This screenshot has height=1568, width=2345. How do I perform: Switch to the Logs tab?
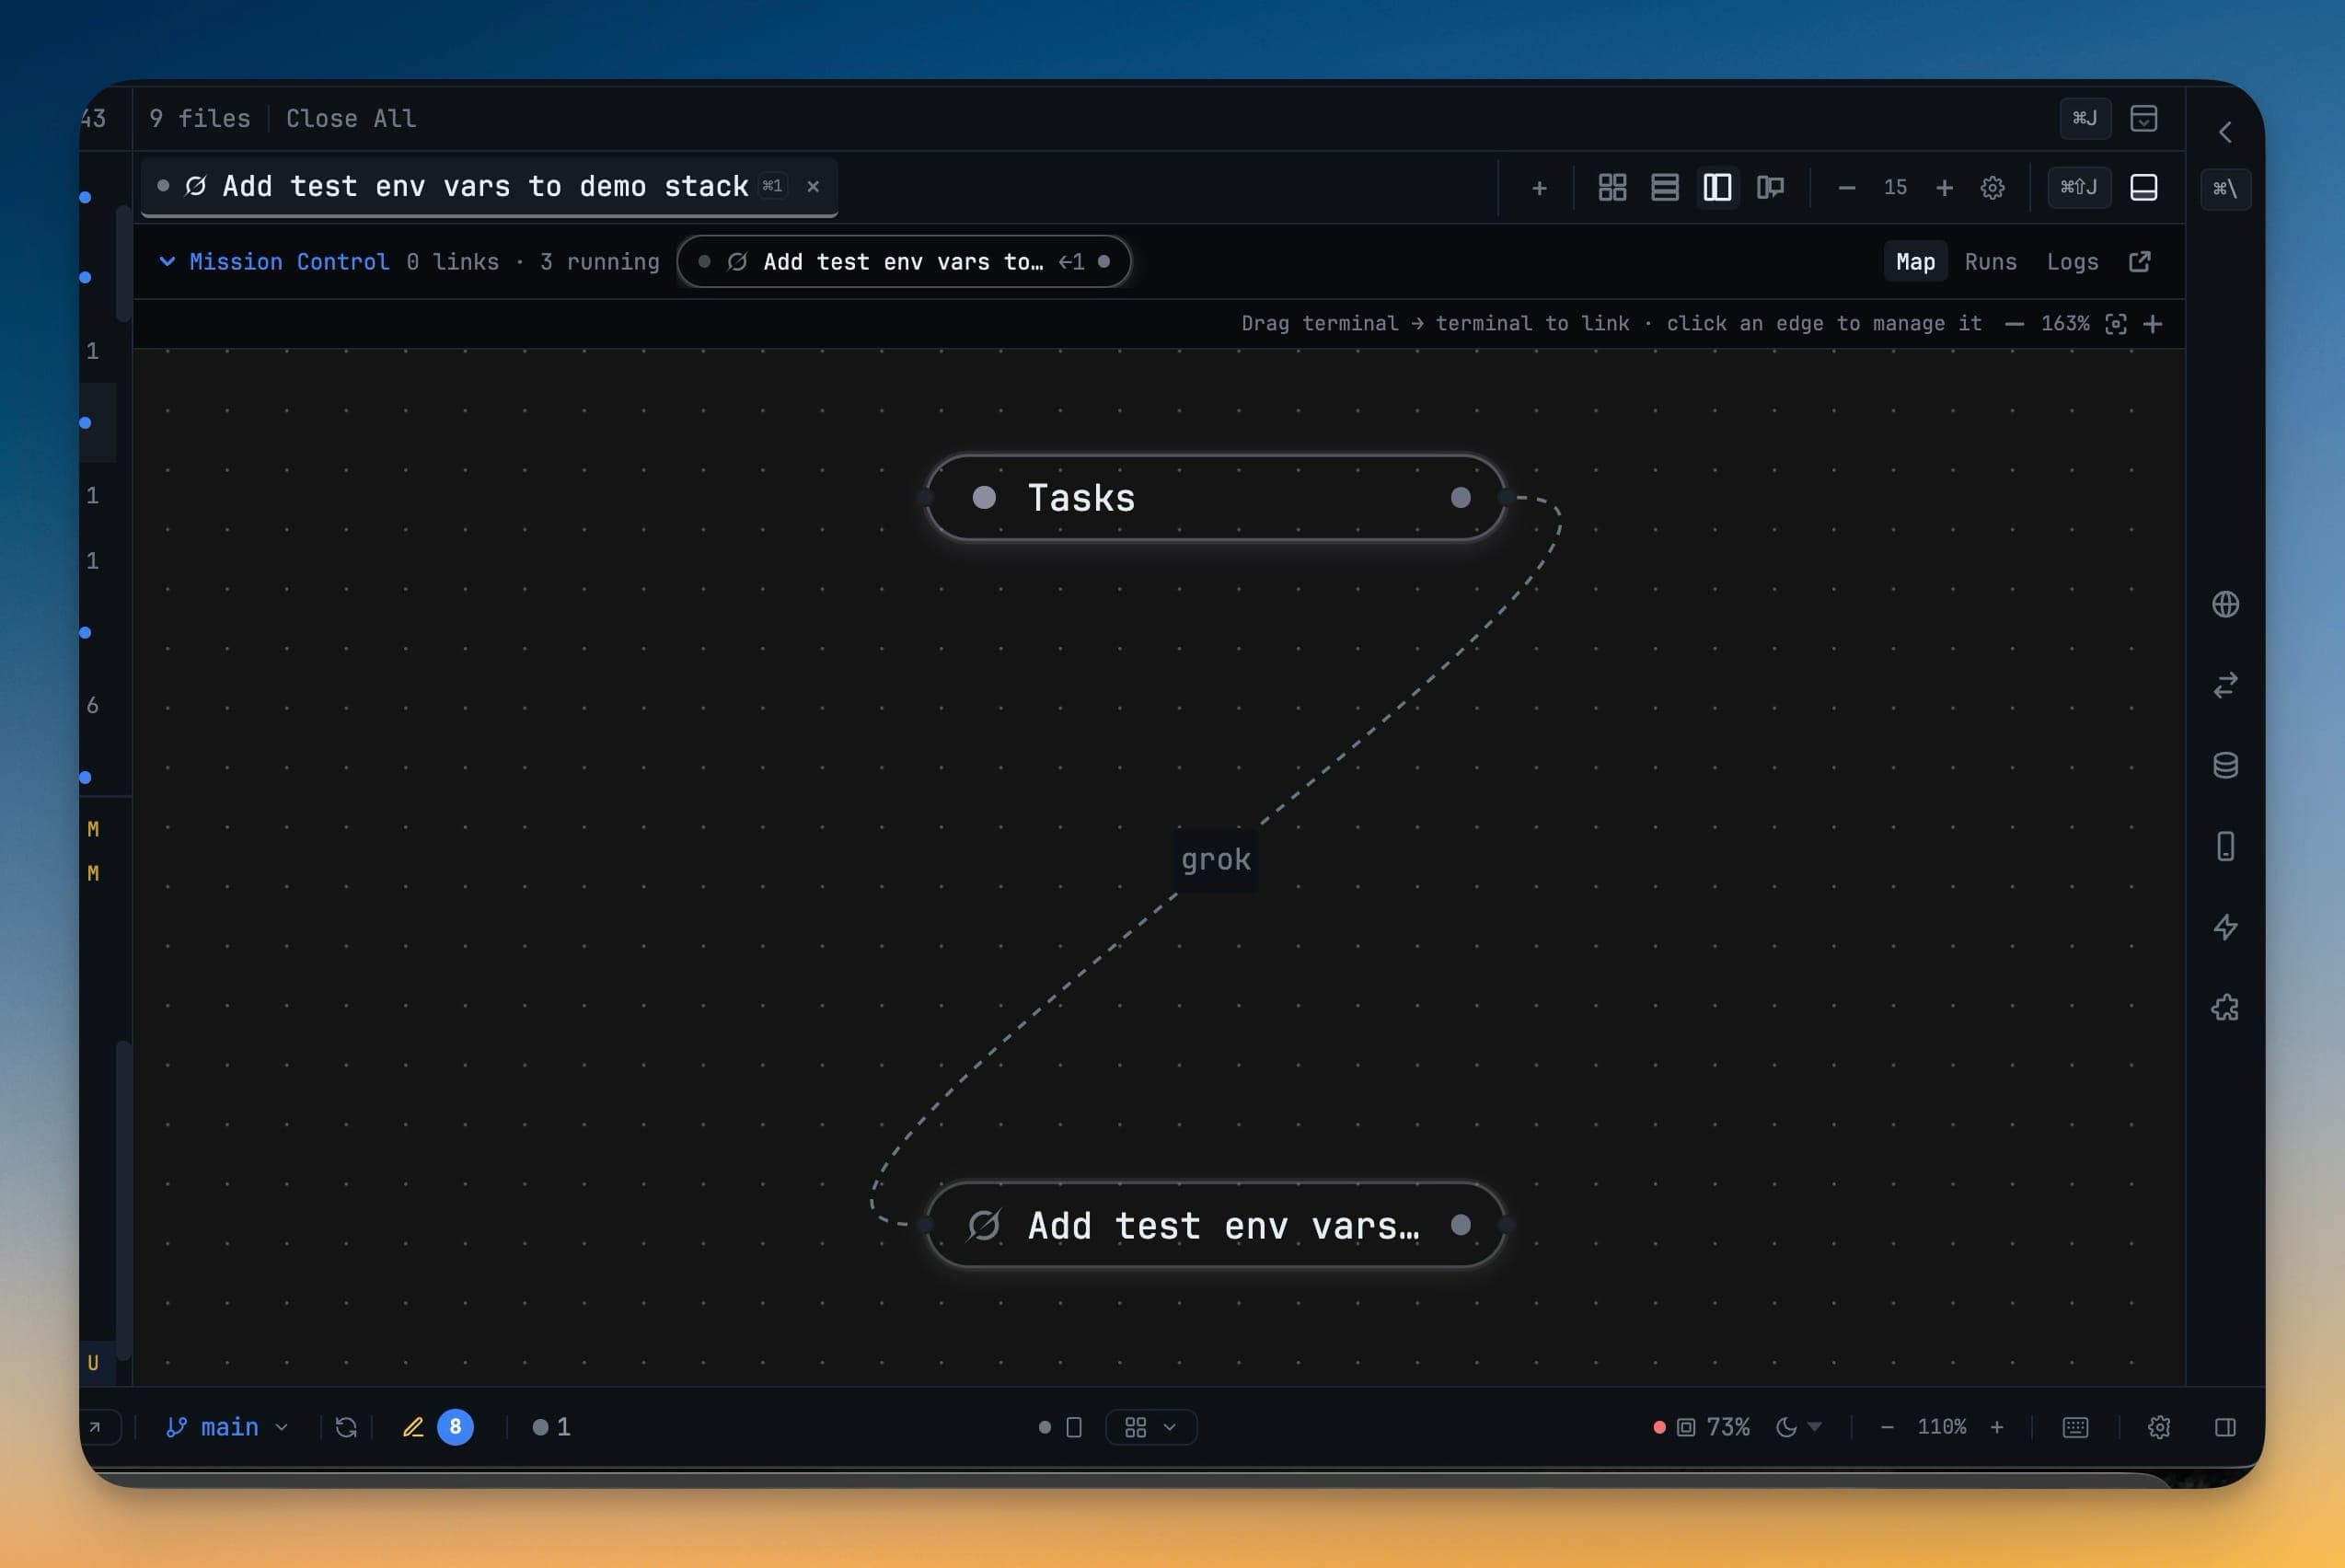[2072, 262]
